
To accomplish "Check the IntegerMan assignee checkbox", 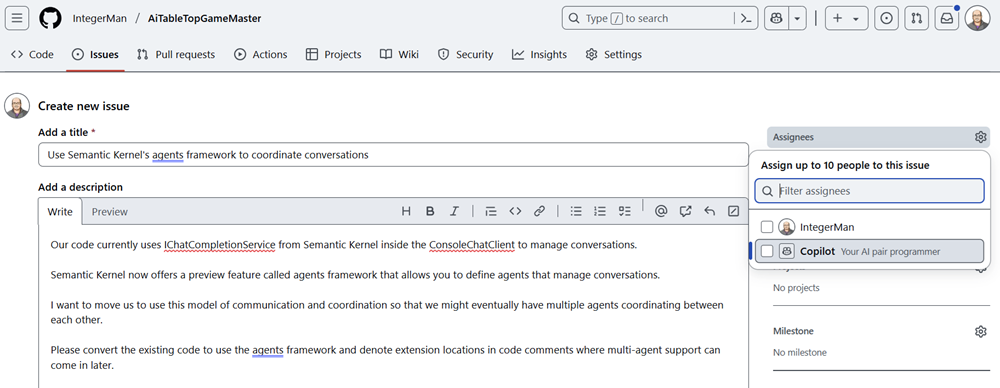I will [767, 227].
